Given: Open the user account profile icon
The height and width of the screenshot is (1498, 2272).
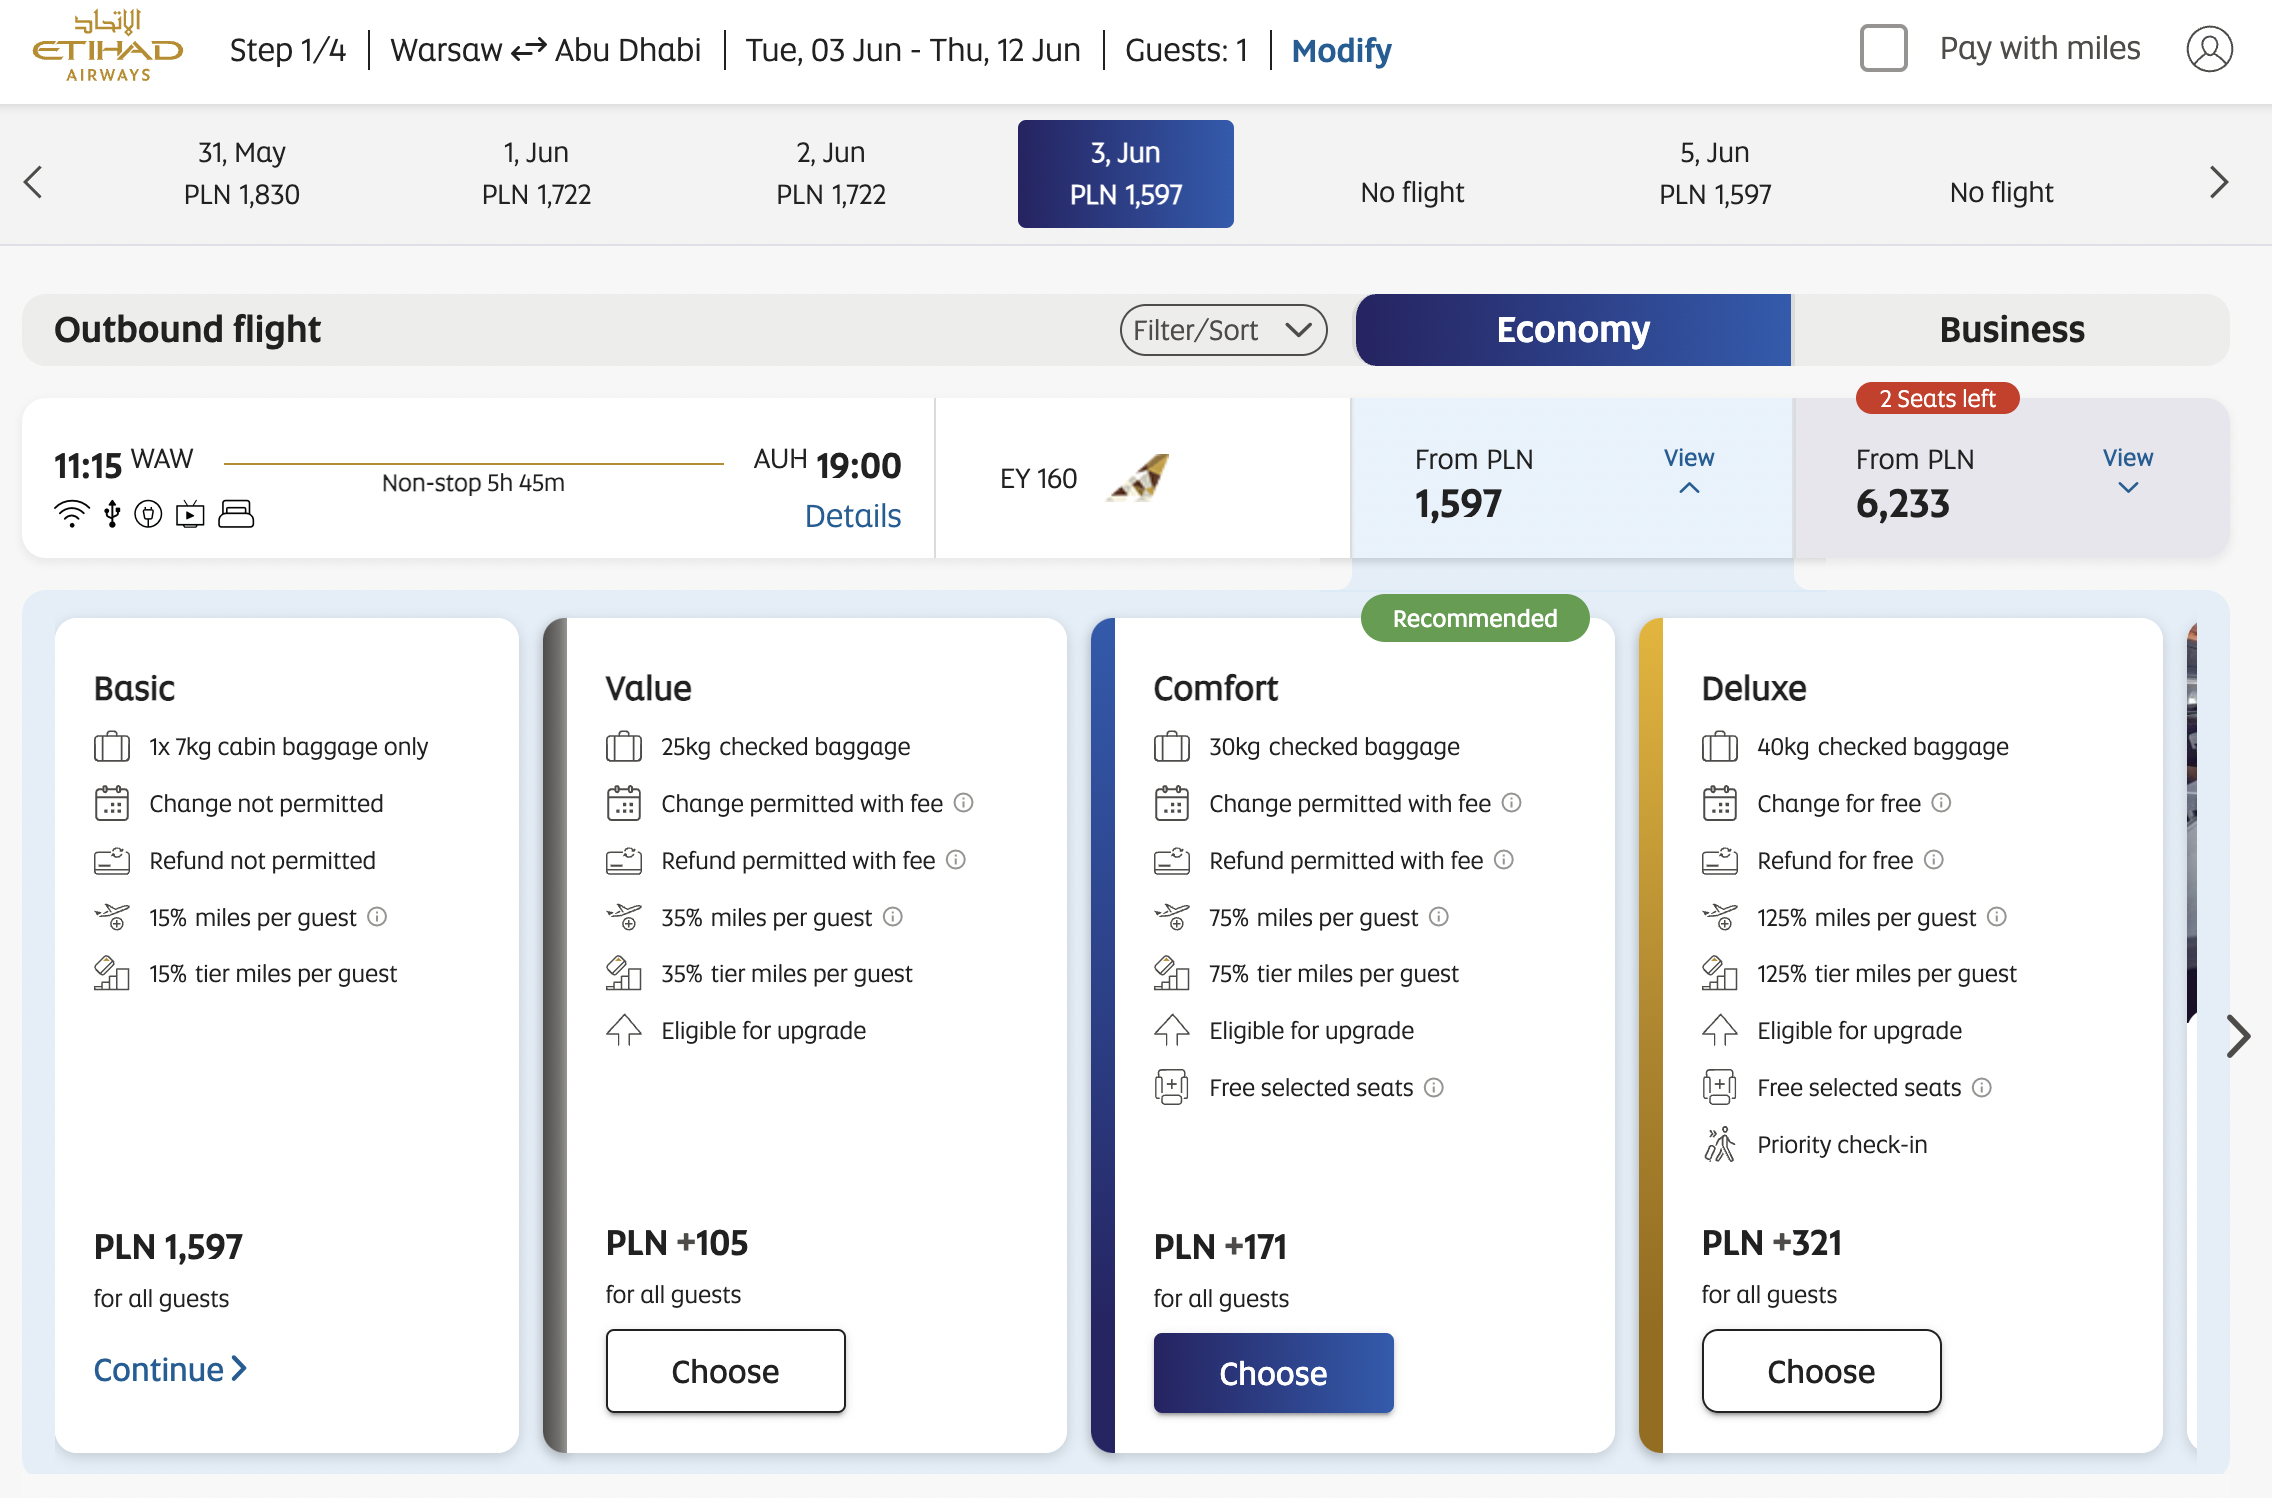Looking at the screenshot, I should pos(2208,49).
